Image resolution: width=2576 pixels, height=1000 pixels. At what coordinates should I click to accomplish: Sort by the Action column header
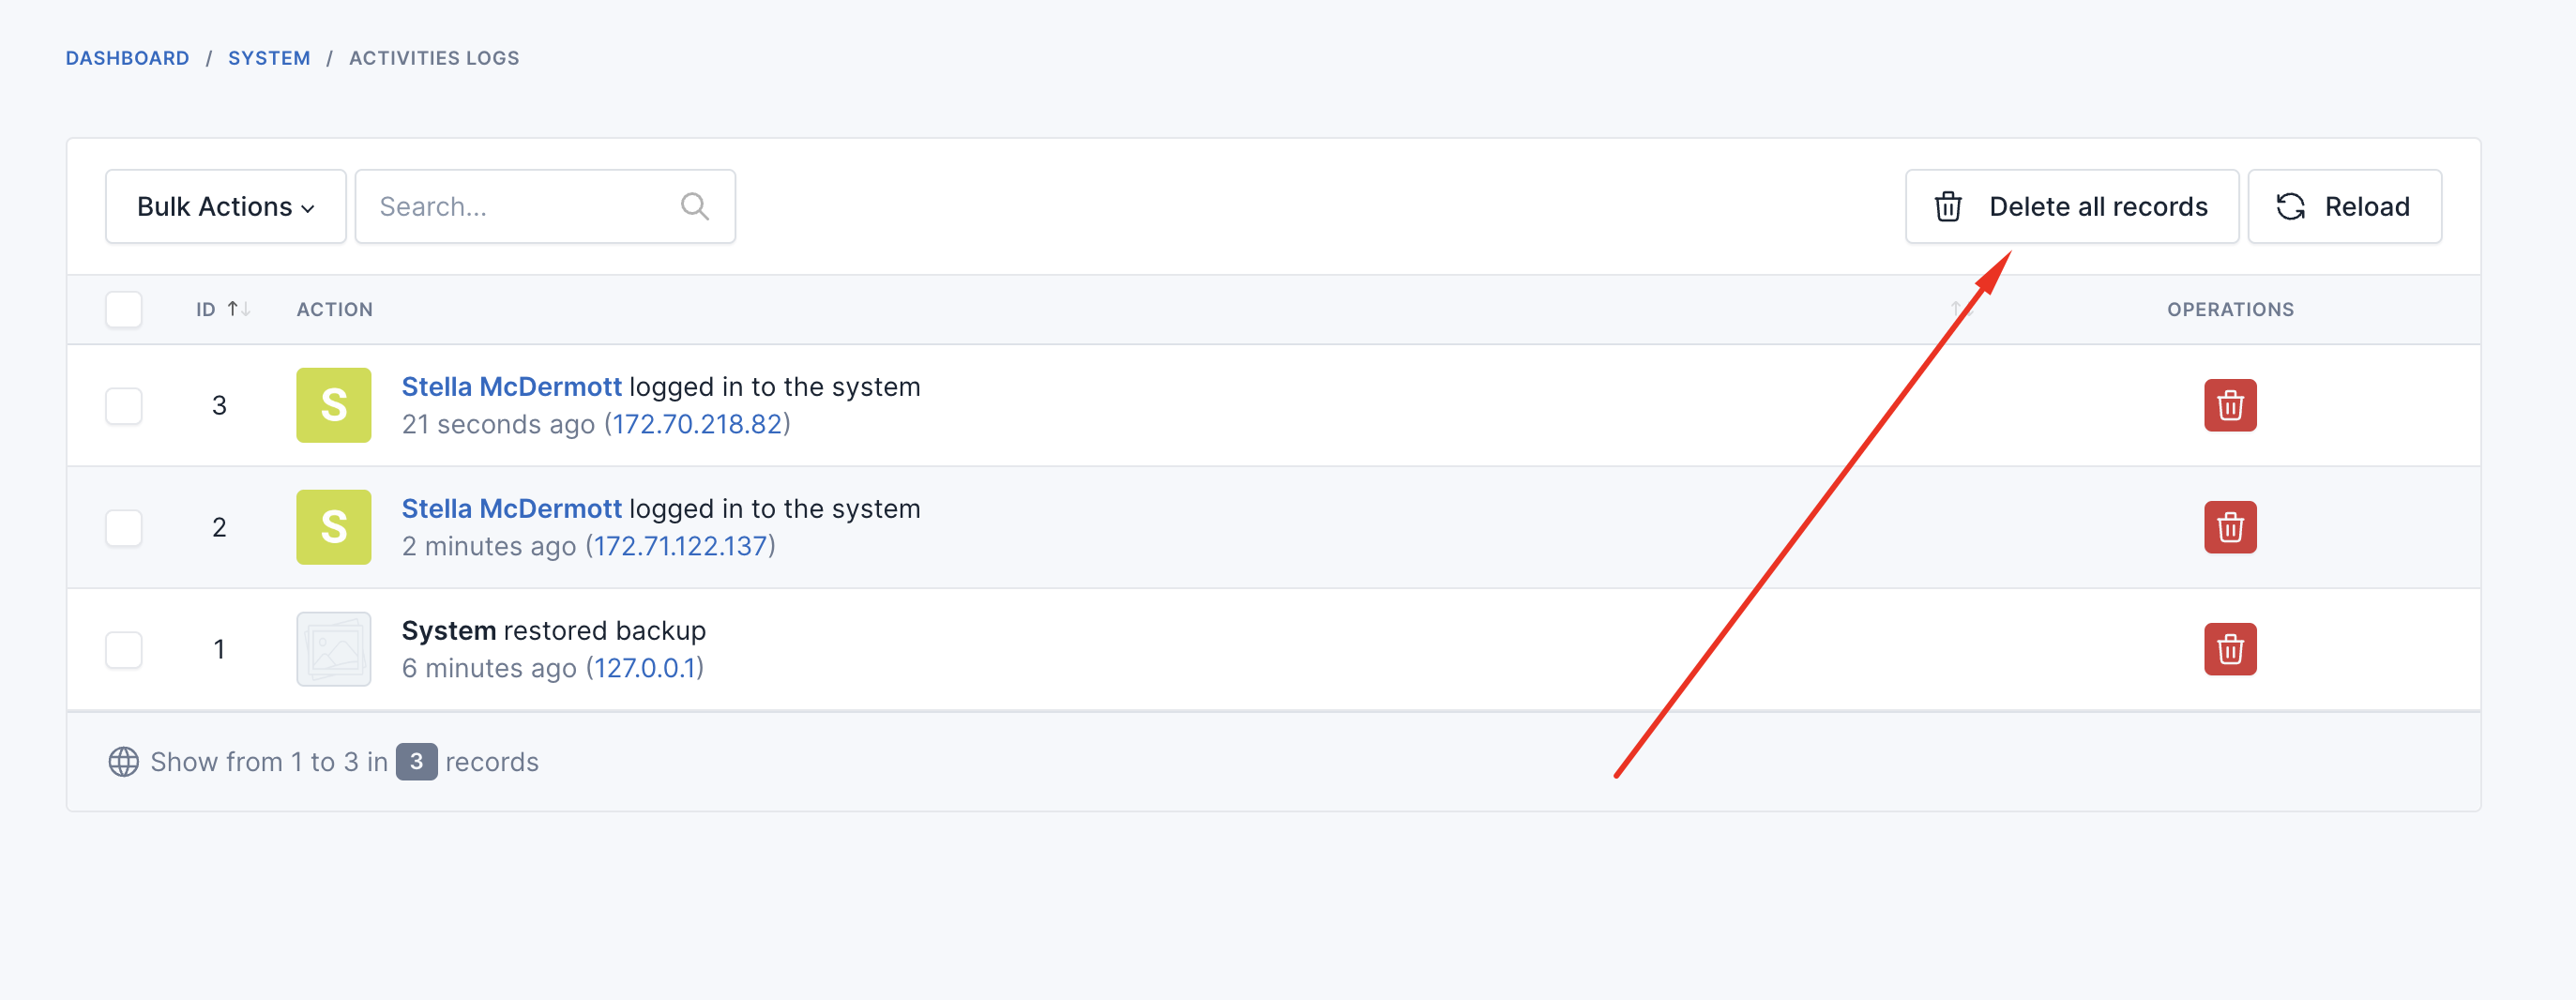point(335,309)
